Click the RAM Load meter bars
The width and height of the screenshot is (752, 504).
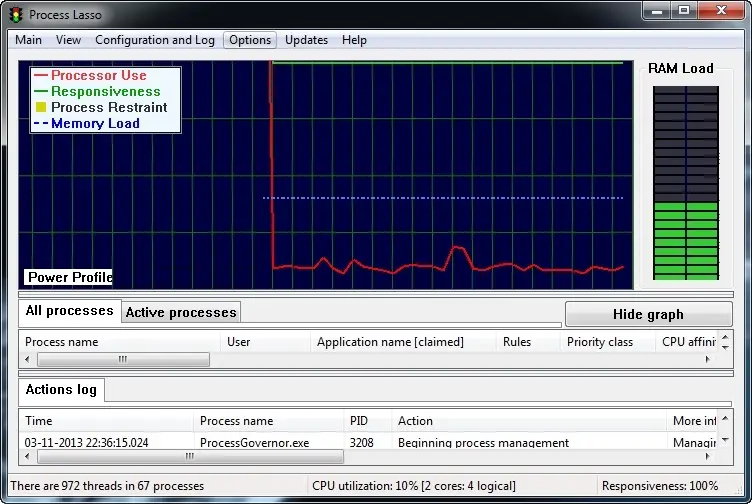686,183
